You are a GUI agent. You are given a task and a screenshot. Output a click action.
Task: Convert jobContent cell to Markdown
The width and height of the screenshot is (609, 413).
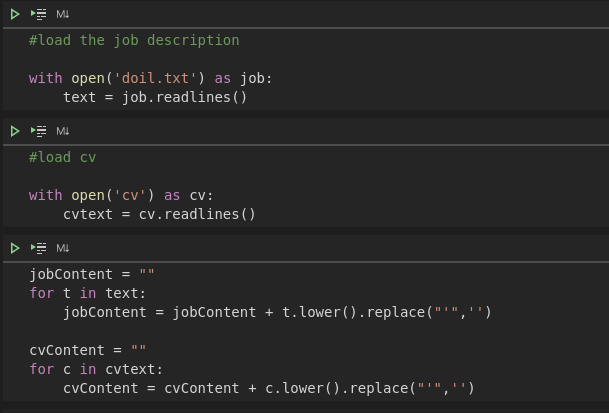63,248
